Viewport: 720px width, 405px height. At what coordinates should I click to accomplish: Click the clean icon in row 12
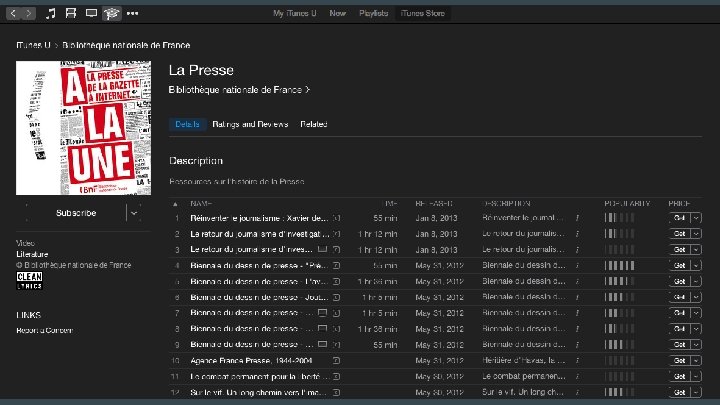tap(337, 392)
